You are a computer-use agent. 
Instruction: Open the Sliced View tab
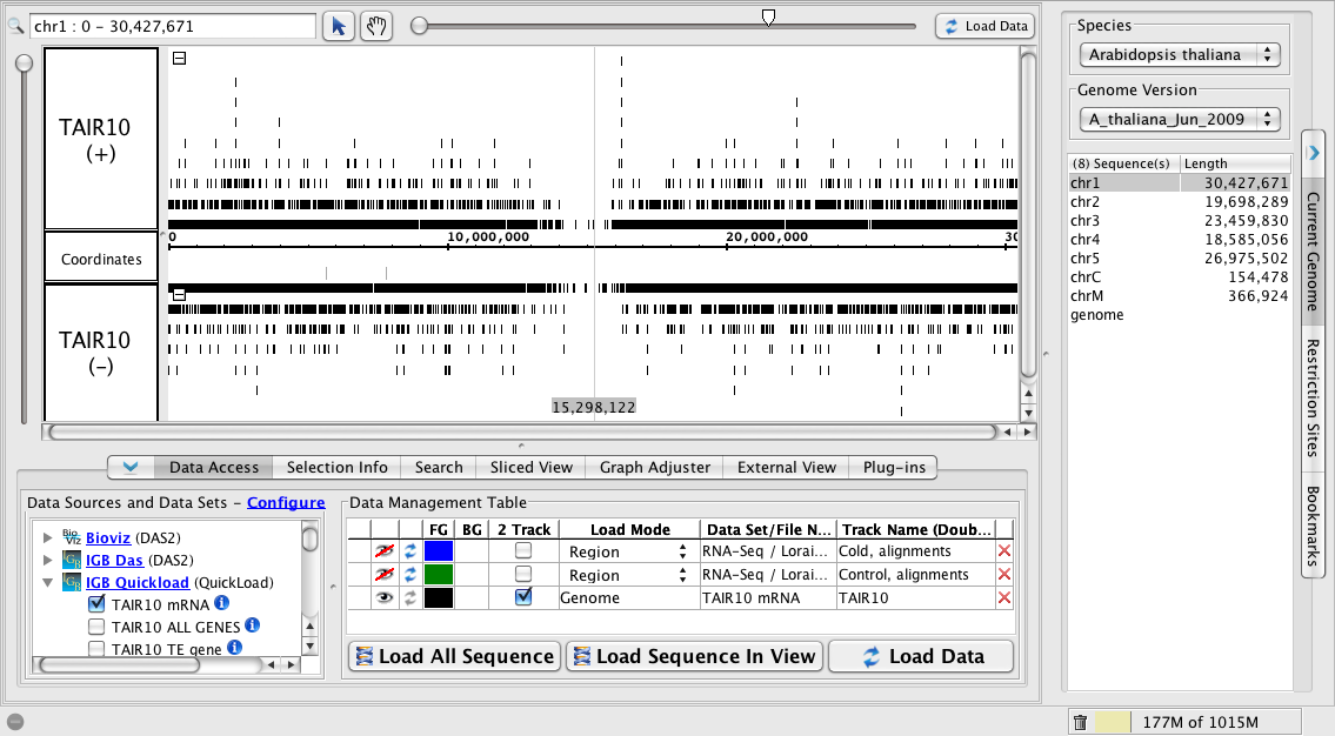[x=531, y=467]
